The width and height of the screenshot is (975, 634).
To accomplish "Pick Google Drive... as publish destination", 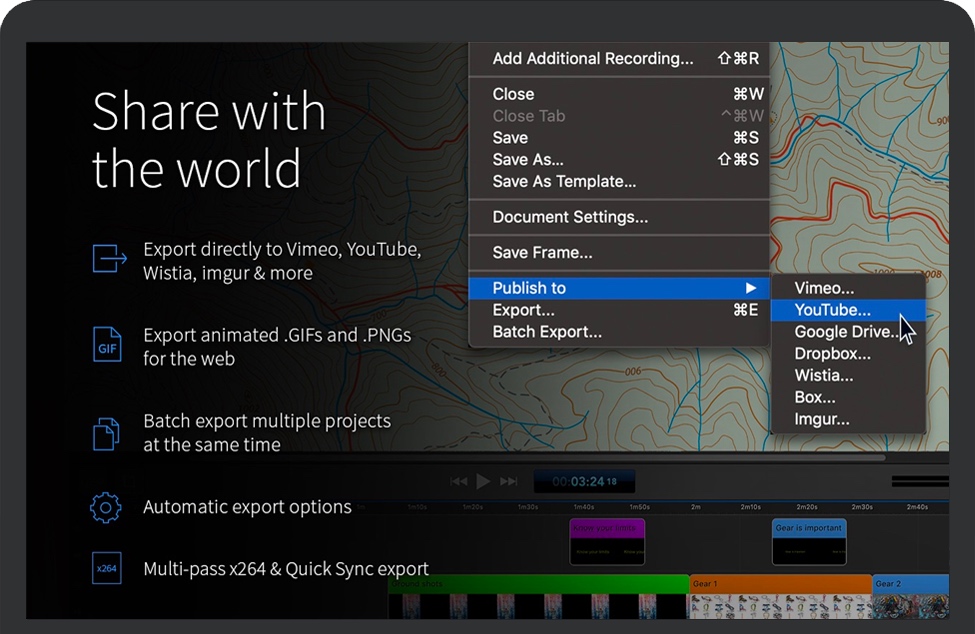I will pyautogui.click(x=845, y=332).
